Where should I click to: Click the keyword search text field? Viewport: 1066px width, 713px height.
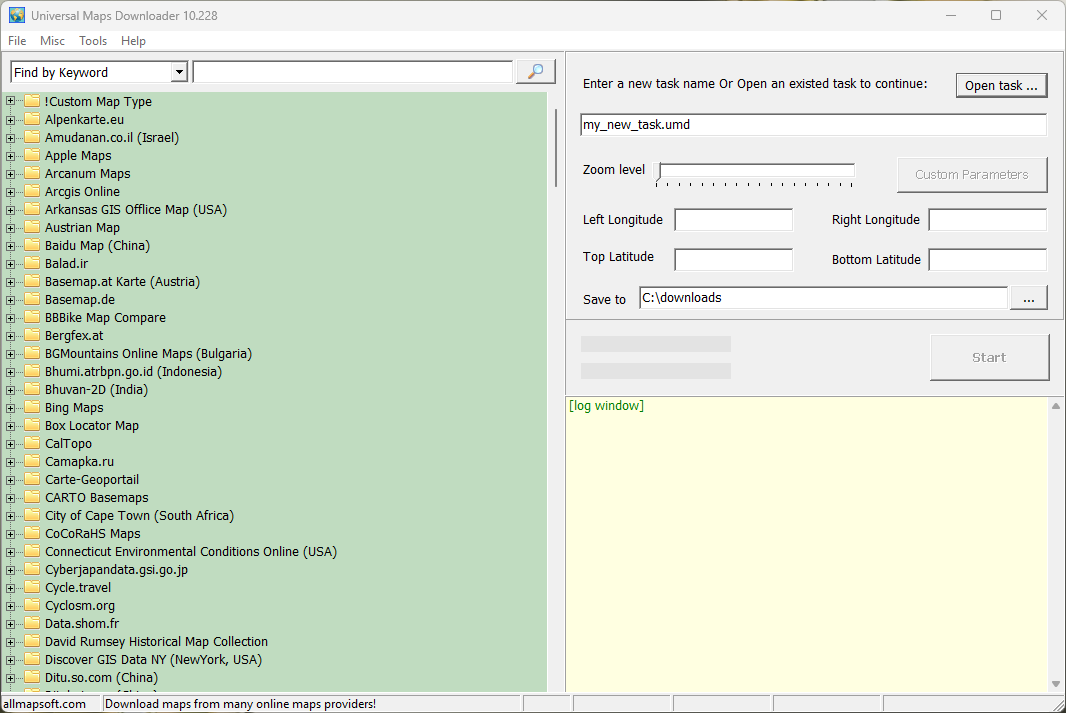(x=353, y=72)
